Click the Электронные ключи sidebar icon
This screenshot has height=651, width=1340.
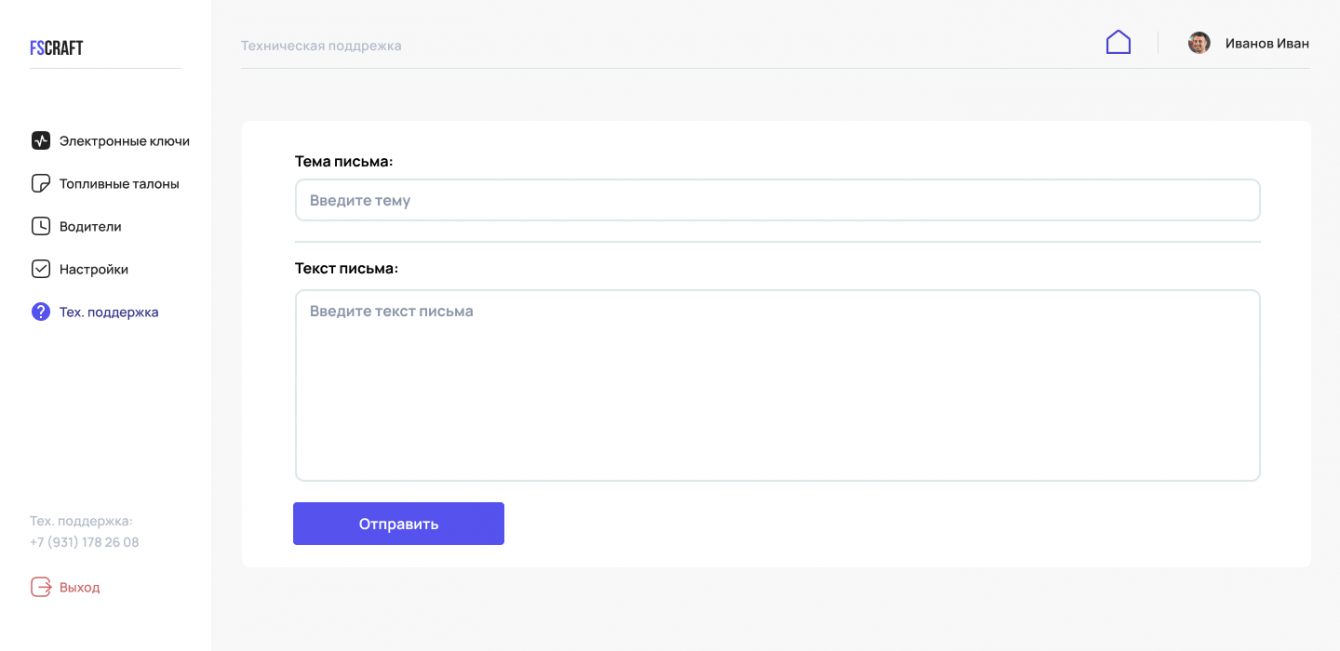pyautogui.click(x=40, y=141)
